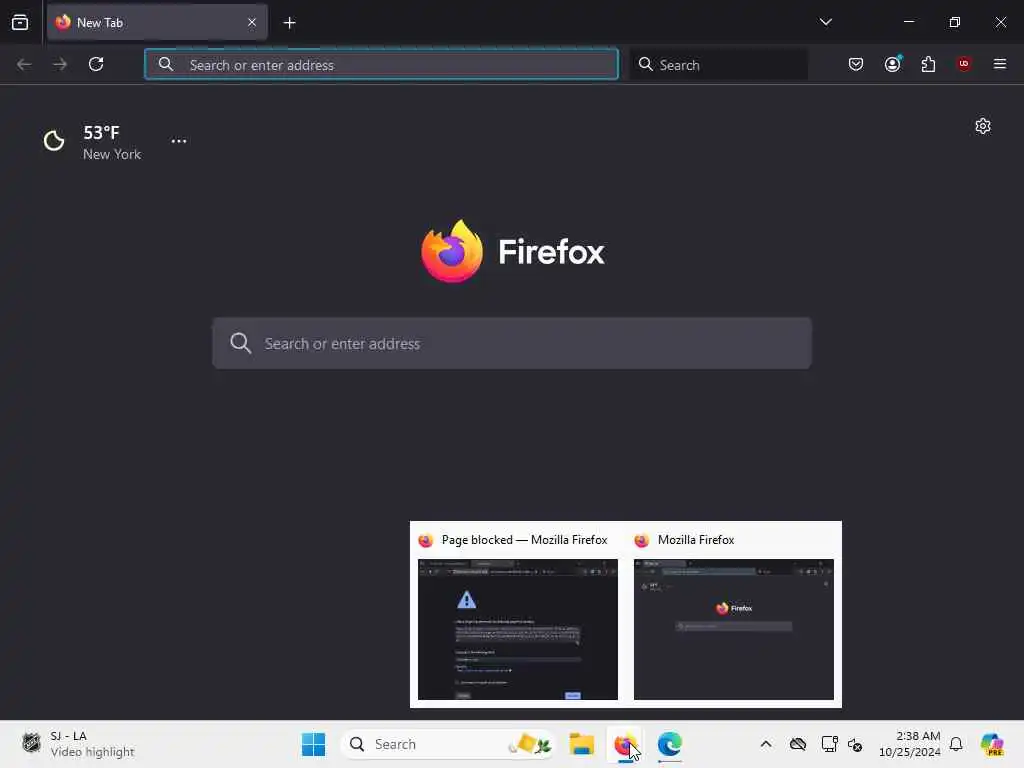Click the 53°F New York weather
Viewport: 1024px width, 768px height.
(x=112, y=142)
